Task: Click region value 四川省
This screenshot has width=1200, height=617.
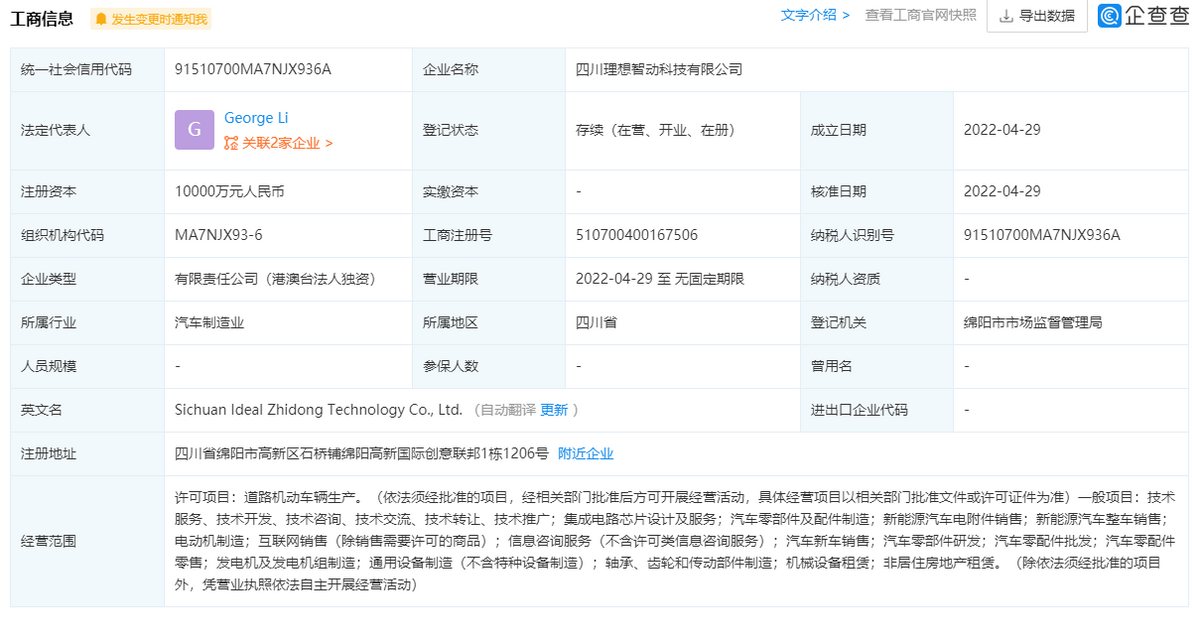Action: pyautogui.click(x=597, y=323)
